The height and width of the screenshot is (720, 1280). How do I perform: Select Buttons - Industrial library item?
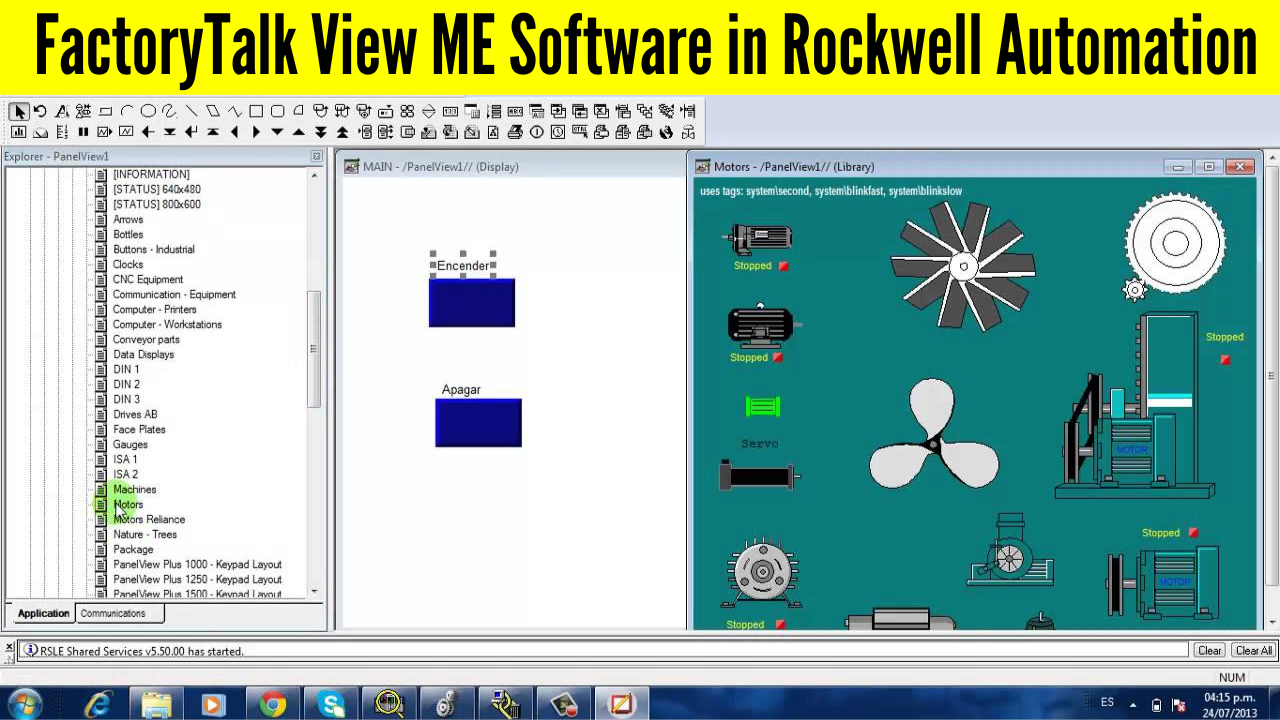pos(154,249)
